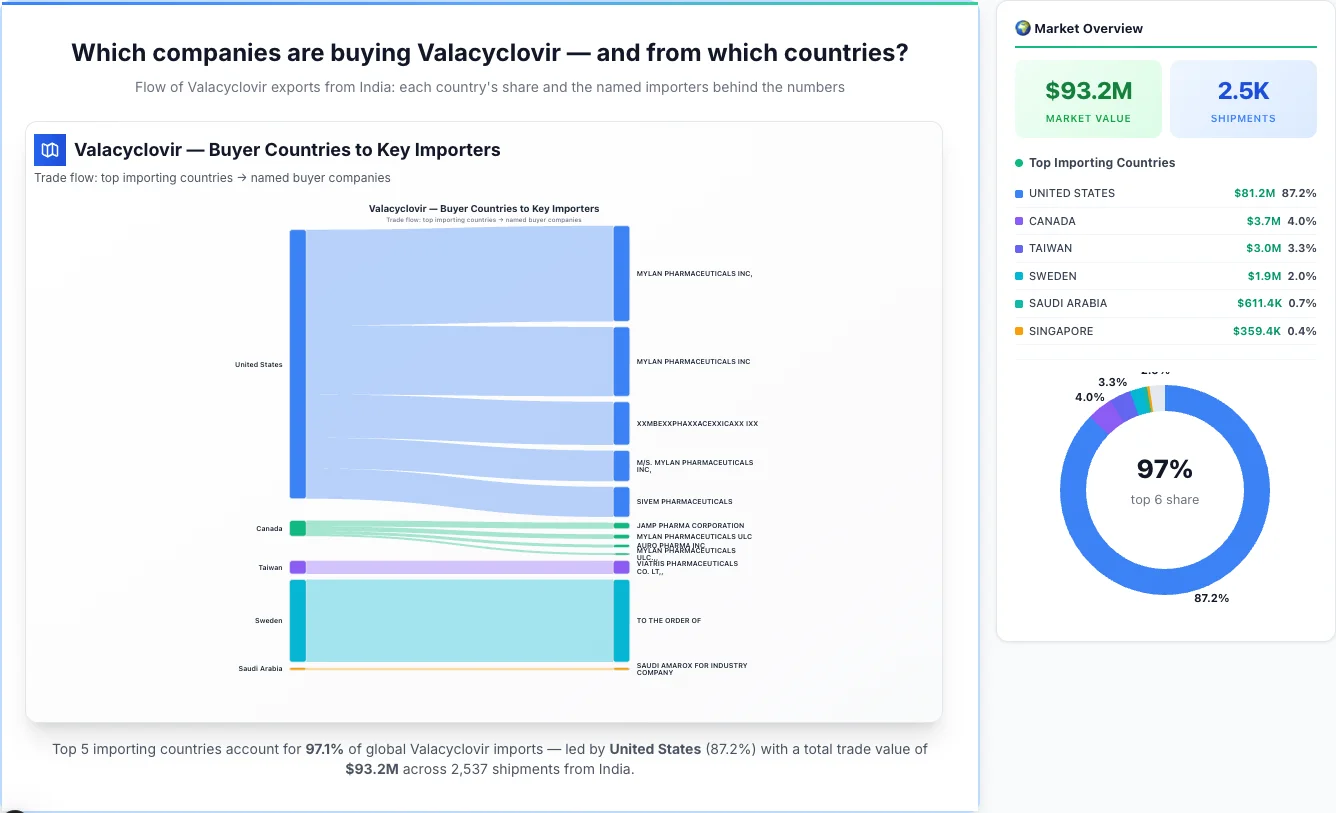Click the teal Sweden legend marker

point(1017,276)
